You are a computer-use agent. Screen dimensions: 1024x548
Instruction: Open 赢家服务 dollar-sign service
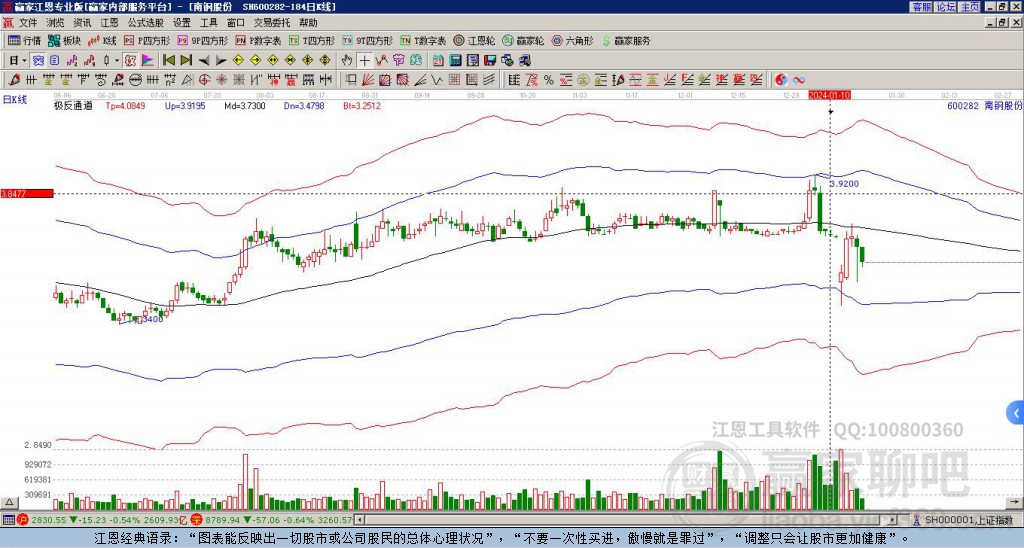pyautogui.click(x=626, y=40)
